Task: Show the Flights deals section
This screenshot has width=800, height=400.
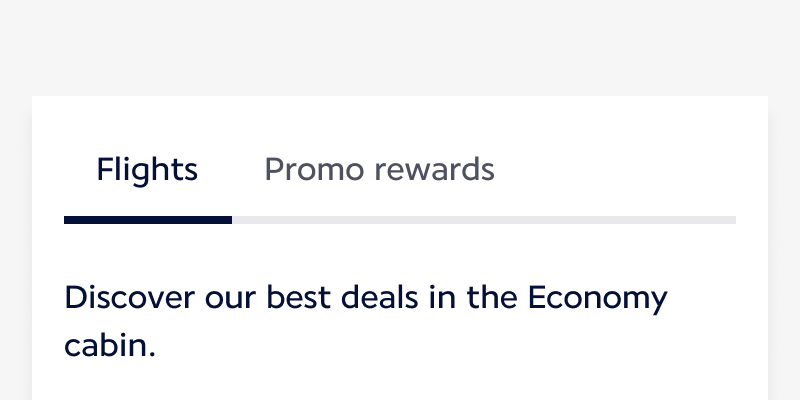Action: tap(147, 170)
